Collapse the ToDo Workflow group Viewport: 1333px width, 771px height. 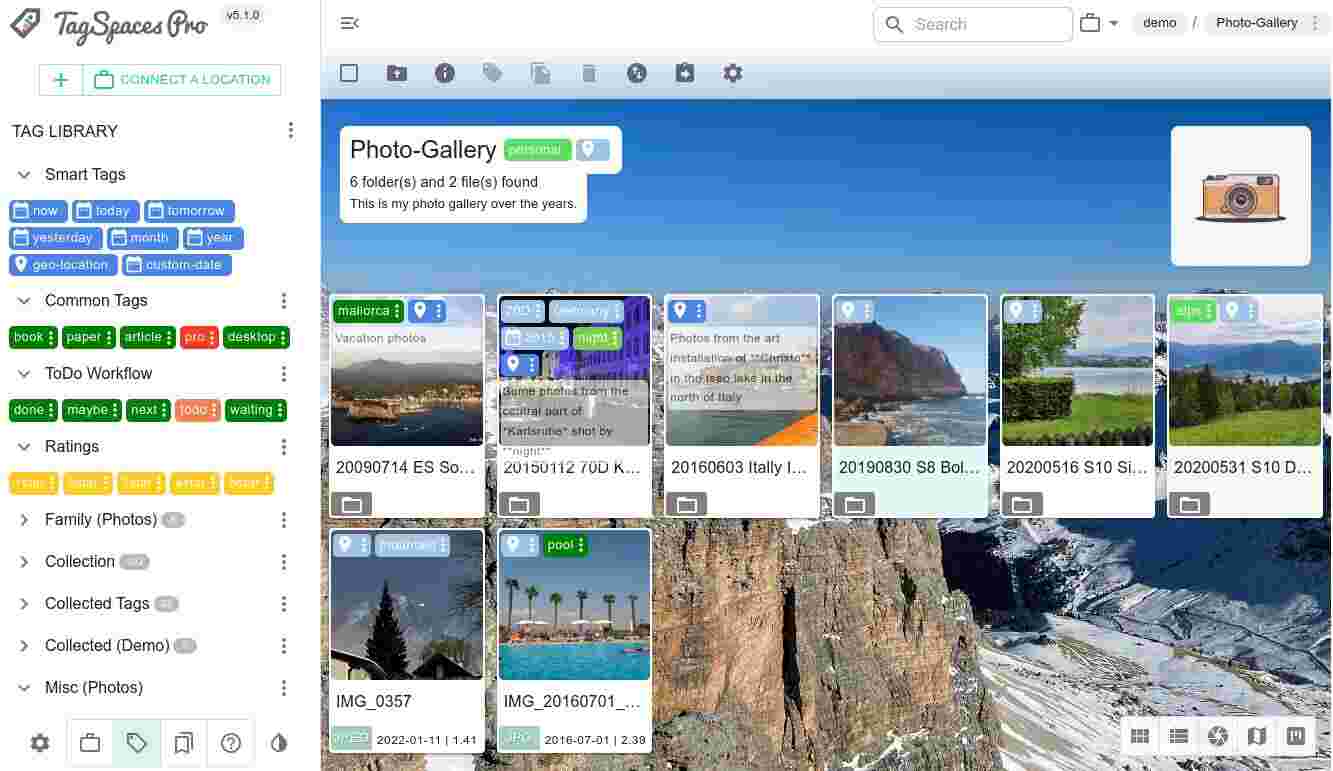(x=24, y=373)
